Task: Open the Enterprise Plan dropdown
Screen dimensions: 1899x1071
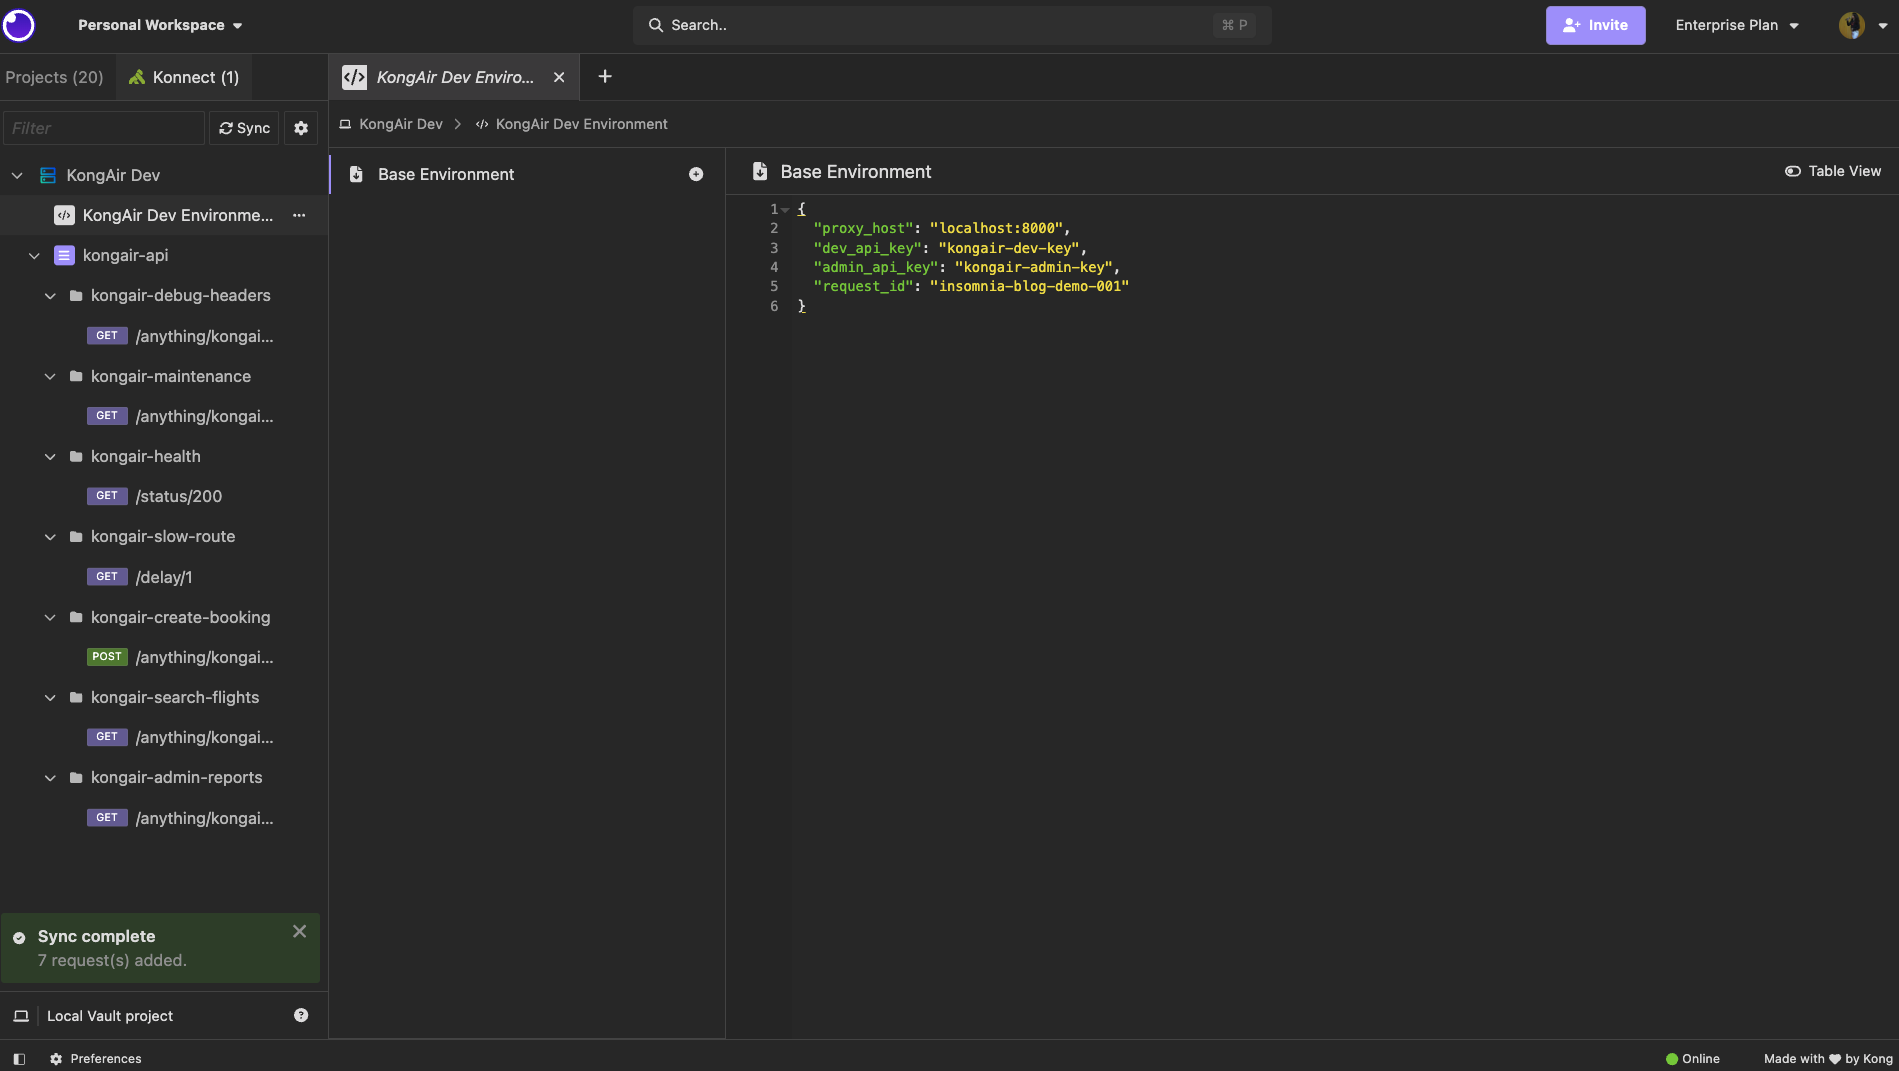Action: pyautogui.click(x=1737, y=25)
